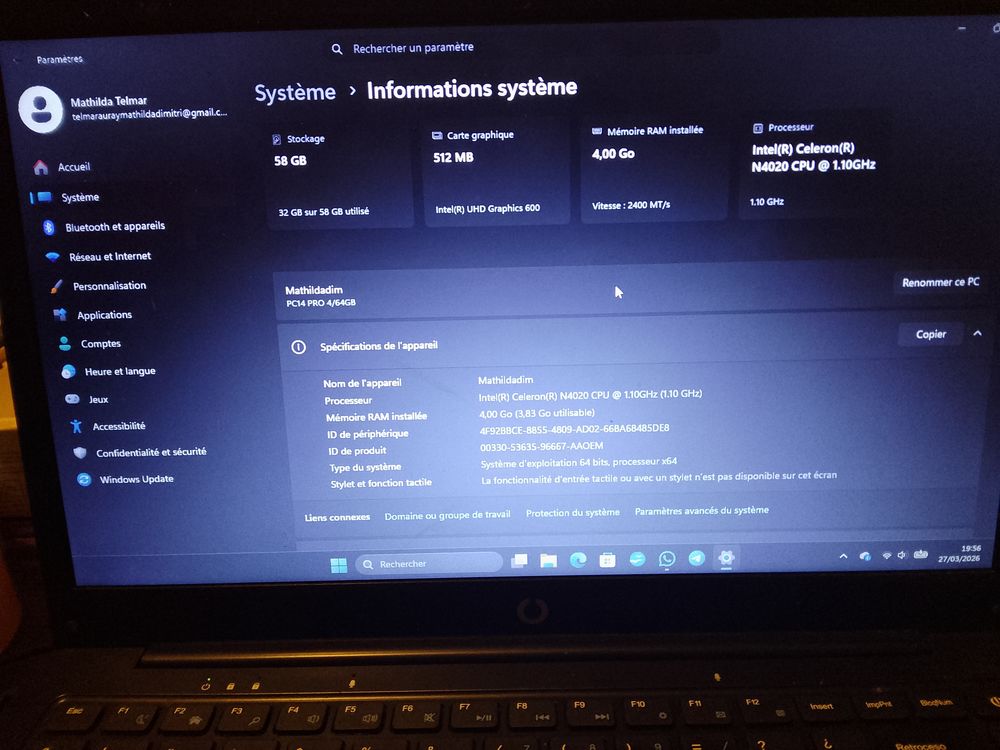Click the shield icon for Confidentialité
Viewport: 1000px width, 750px height.
tap(80, 453)
